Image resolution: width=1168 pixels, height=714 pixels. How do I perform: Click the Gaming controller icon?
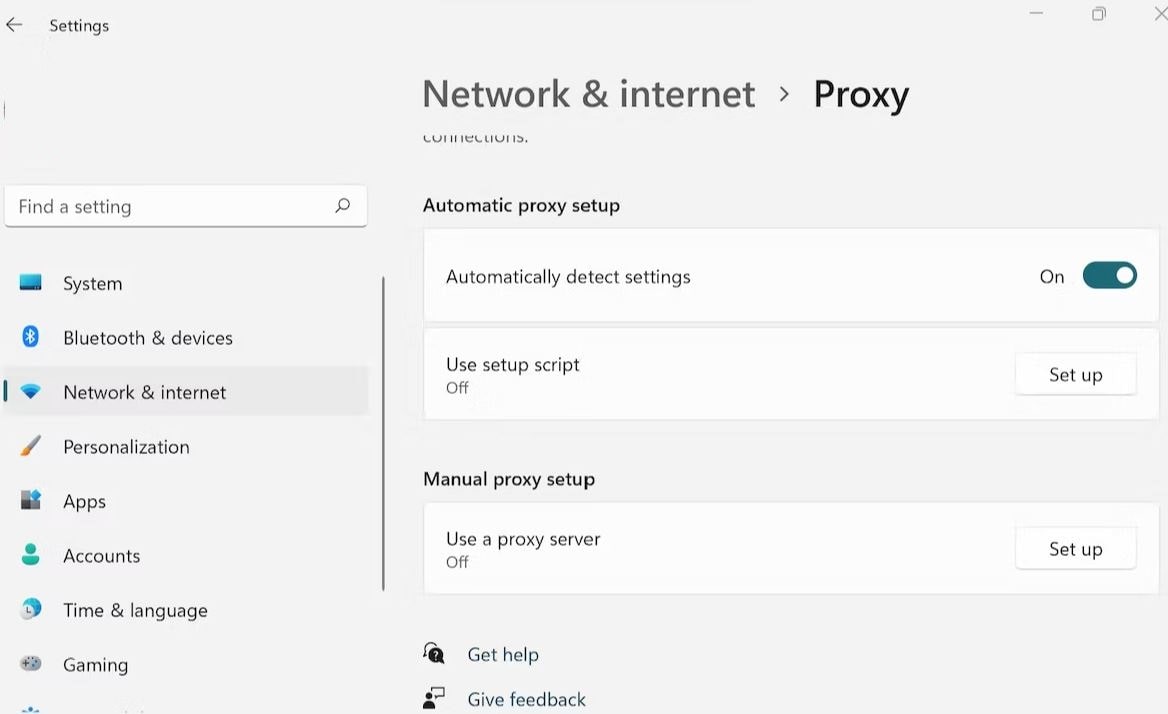click(31, 664)
